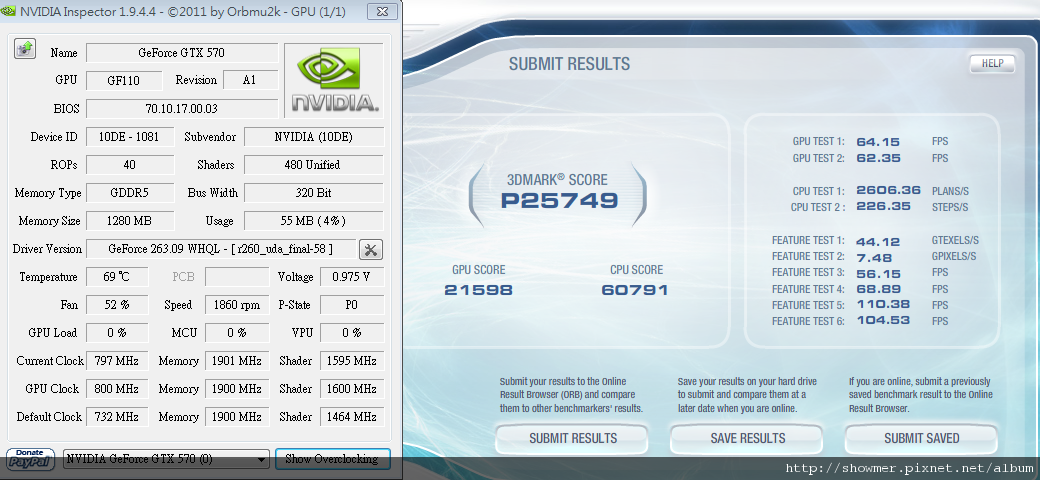
Task: Click the Revision field A1
Action: (250, 81)
